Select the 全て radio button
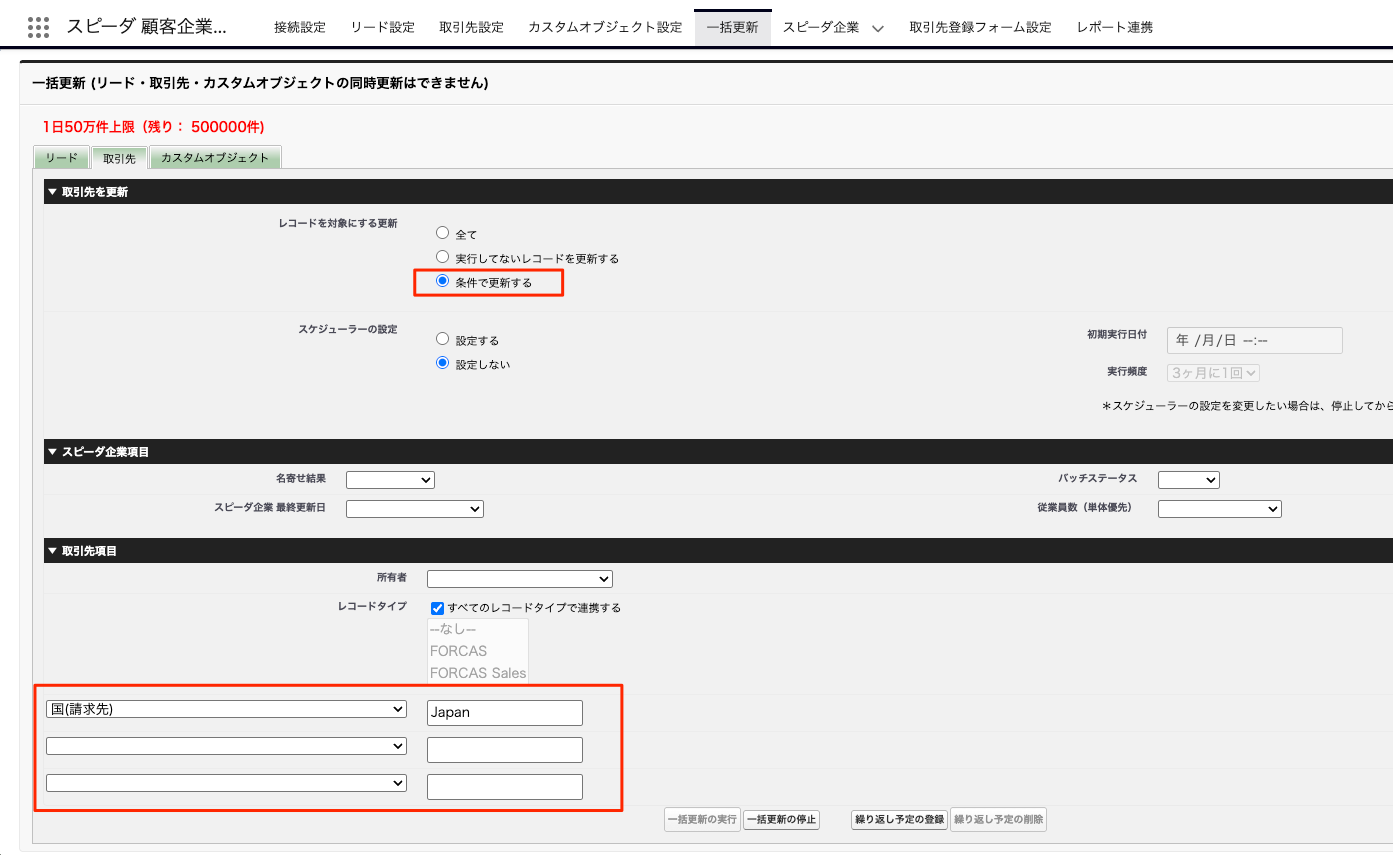This screenshot has height=855, width=1393. point(443,233)
